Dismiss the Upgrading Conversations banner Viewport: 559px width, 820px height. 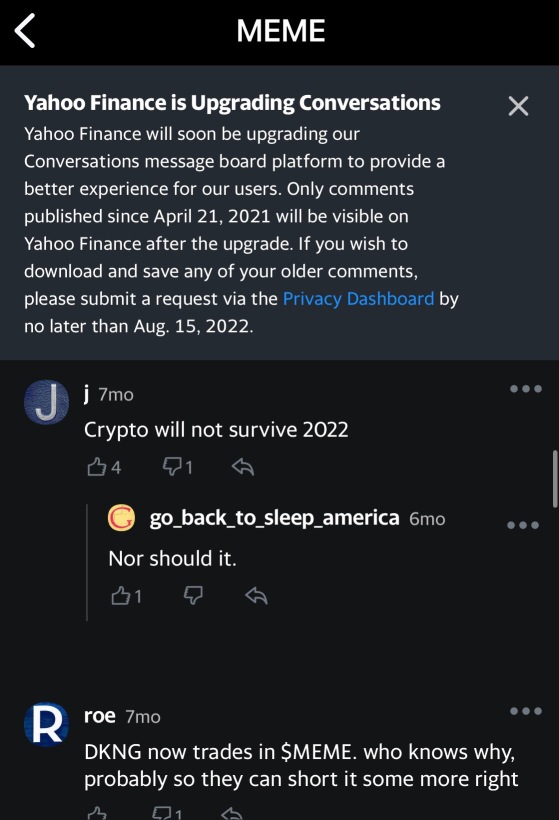pos(518,106)
